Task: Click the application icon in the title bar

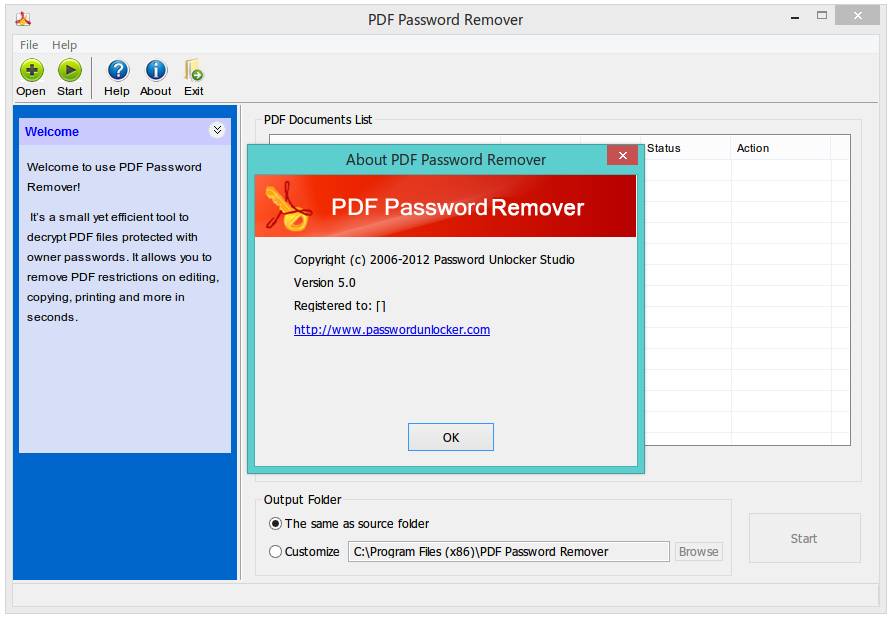Action: [23, 17]
